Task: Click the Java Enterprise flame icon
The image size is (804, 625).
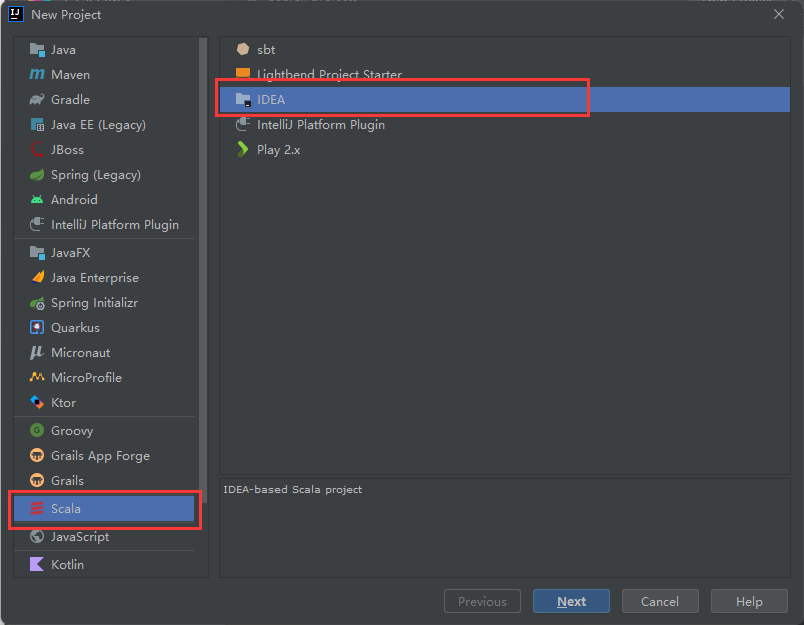Action: (37, 277)
